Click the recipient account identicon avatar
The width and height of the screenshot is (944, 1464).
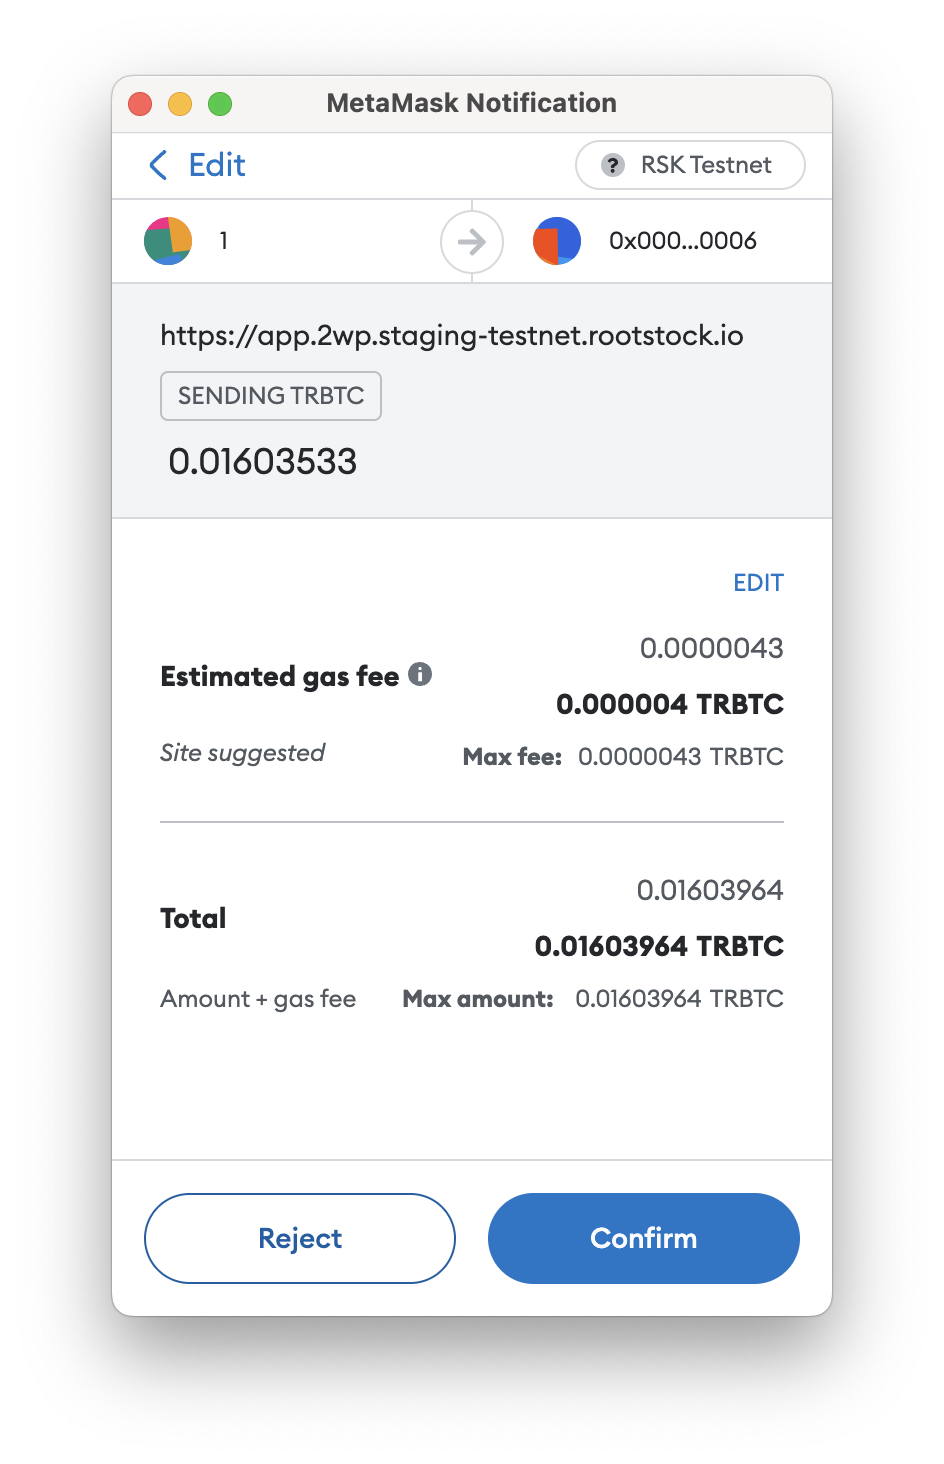(x=557, y=240)
